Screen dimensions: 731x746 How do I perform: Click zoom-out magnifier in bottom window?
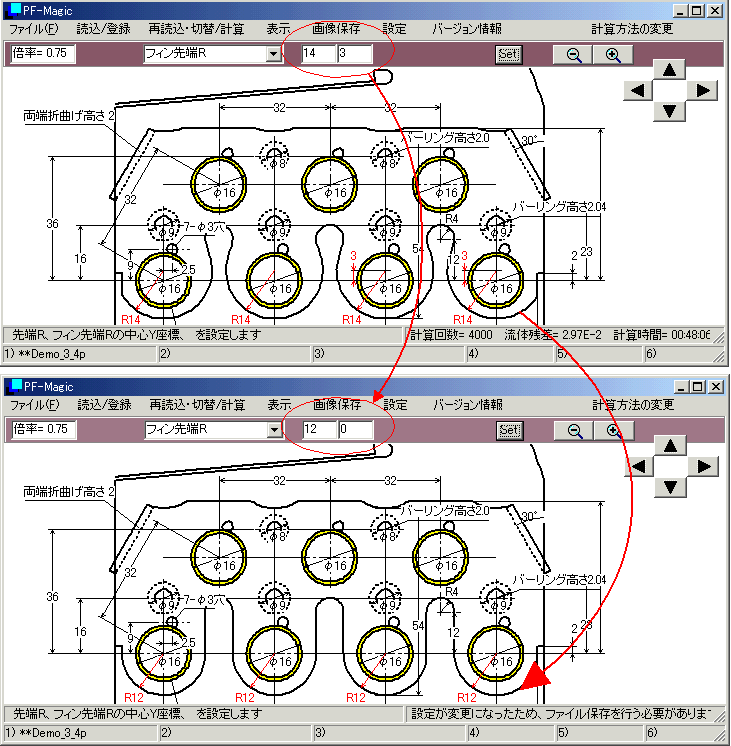(x=574, y=431)
